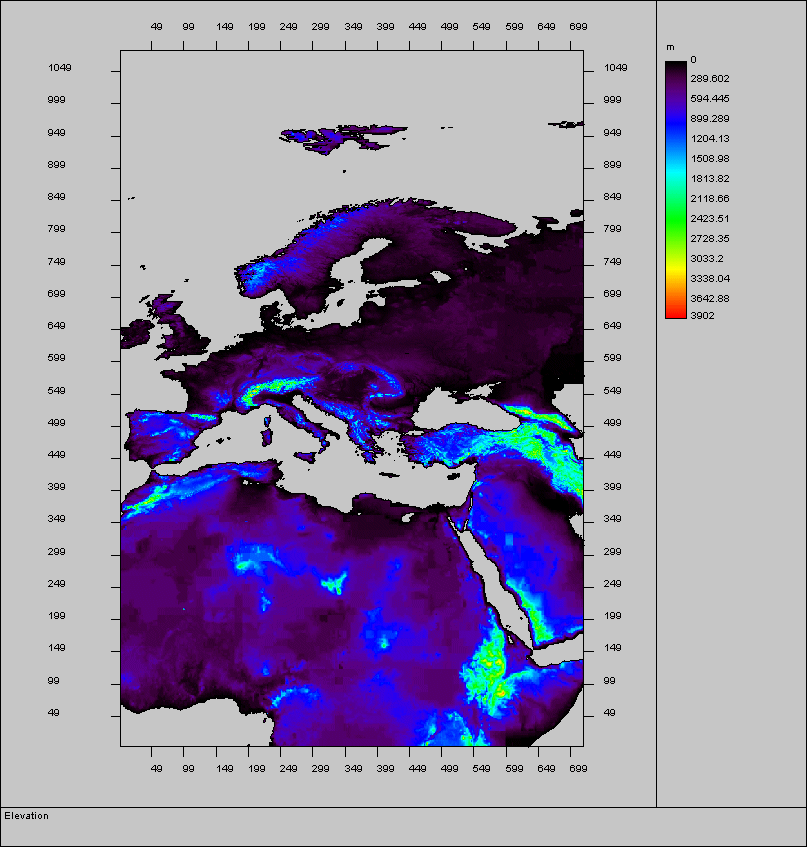Click legend value '1508.98'
The height and width of the screenshot is (847, 807).
point(710,159)
